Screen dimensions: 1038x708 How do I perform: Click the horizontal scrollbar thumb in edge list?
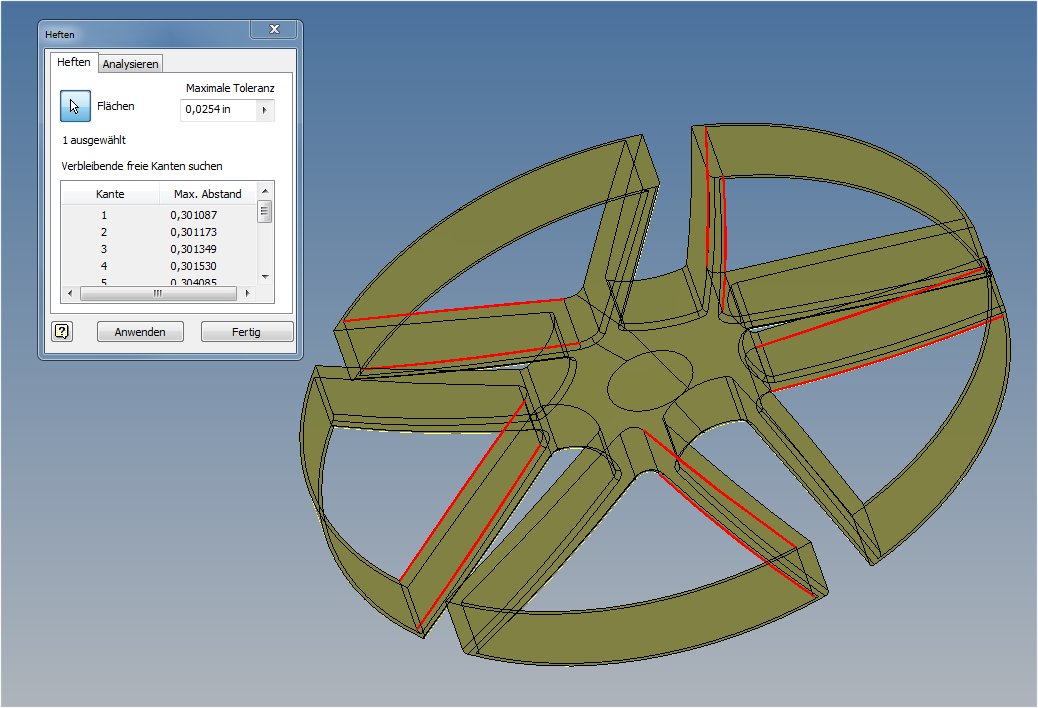[x=158, y=293]
